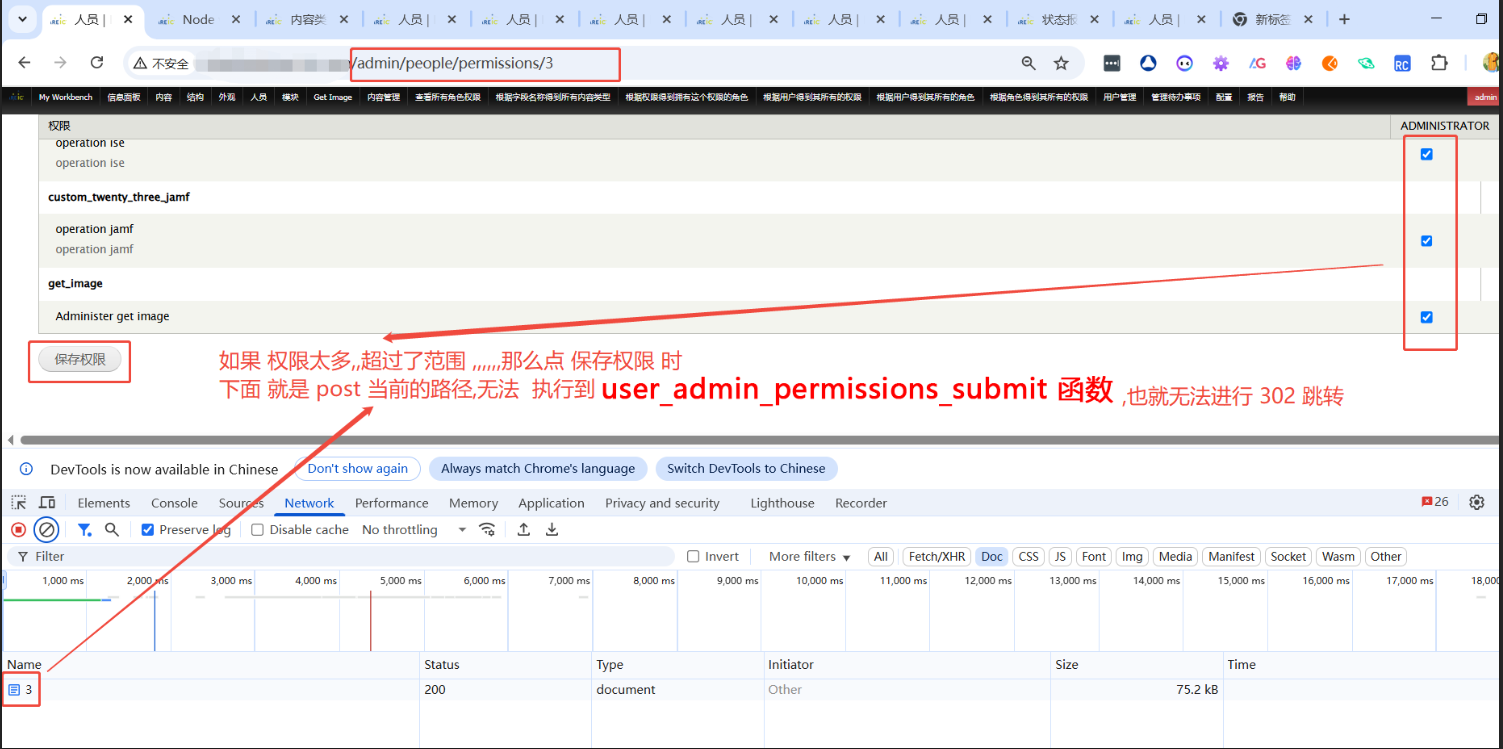Screen dimensions: 1503x749
Task: Select the Wasm filter chip
Action: [1338, 557]
